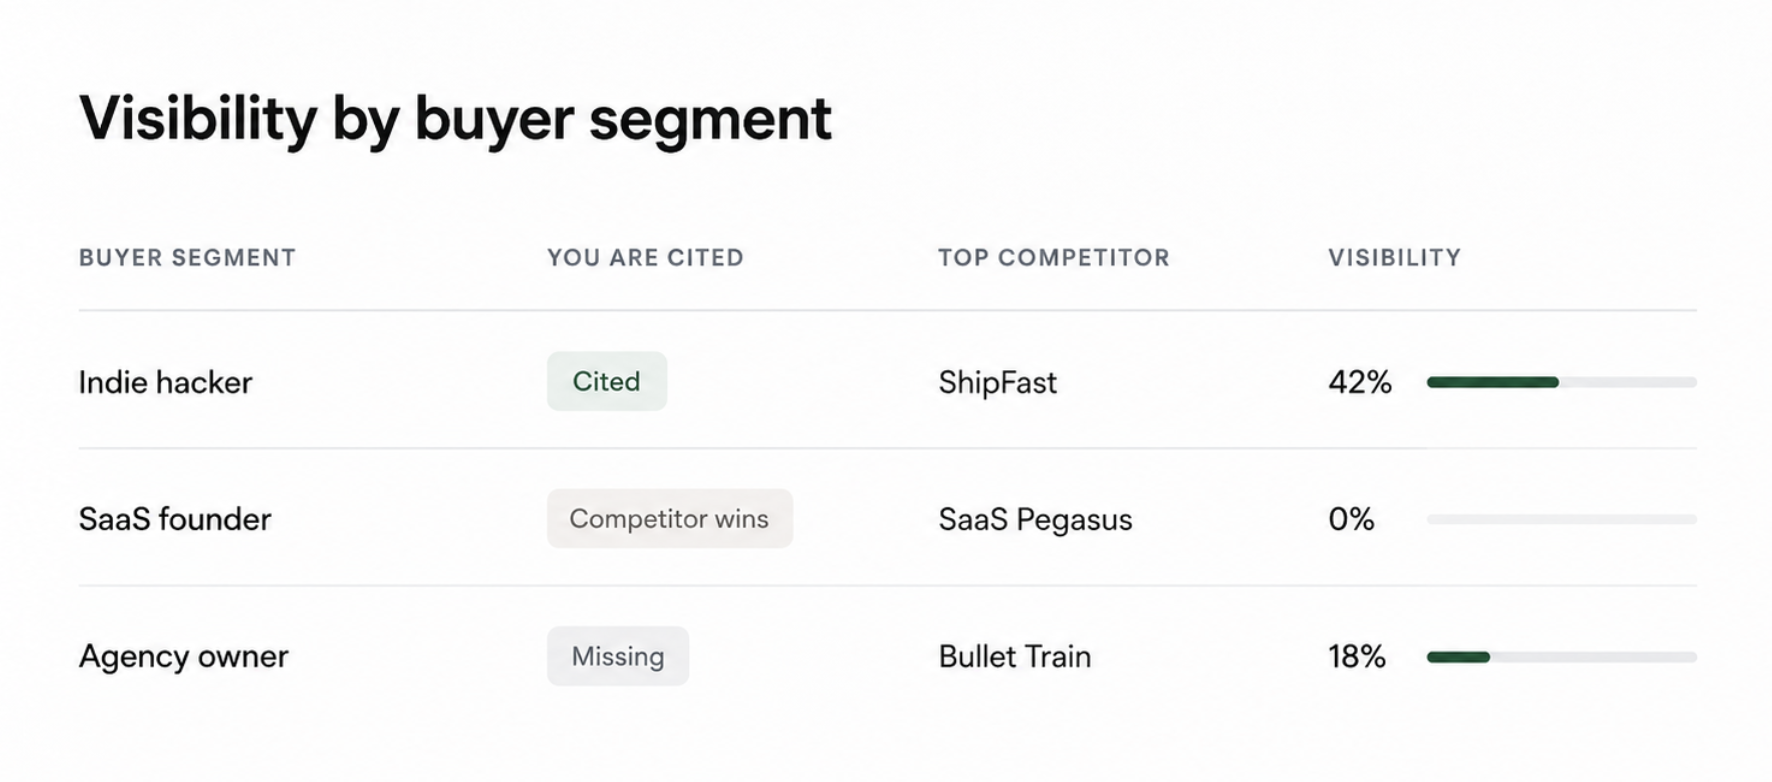Click the Bullet Train competitor name

[1015, 656]
